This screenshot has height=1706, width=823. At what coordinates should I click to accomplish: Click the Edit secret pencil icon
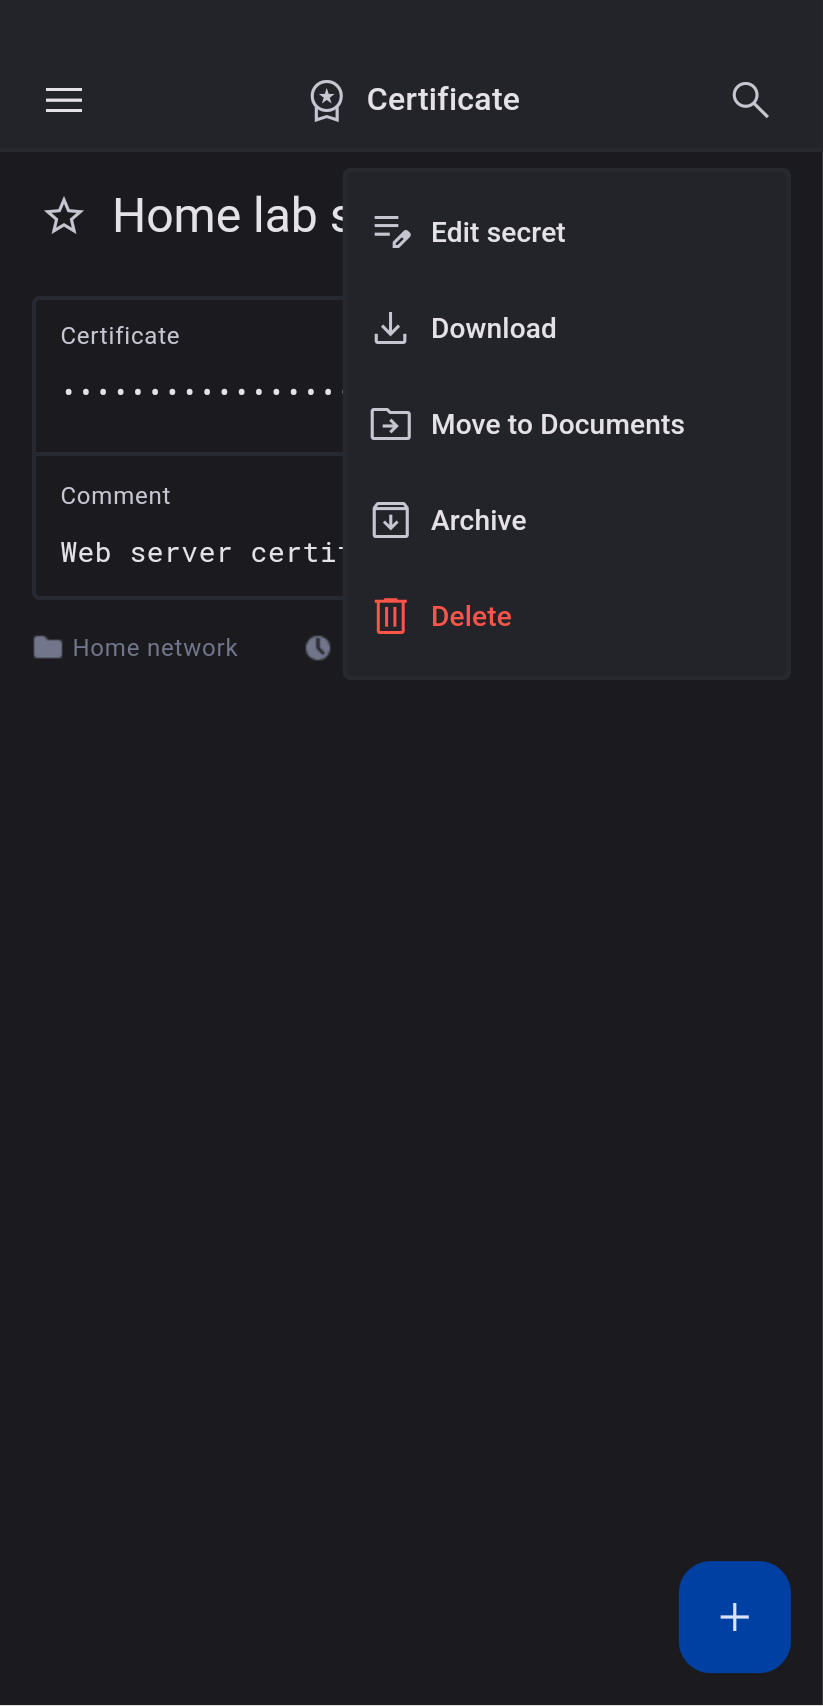(391, 232)
